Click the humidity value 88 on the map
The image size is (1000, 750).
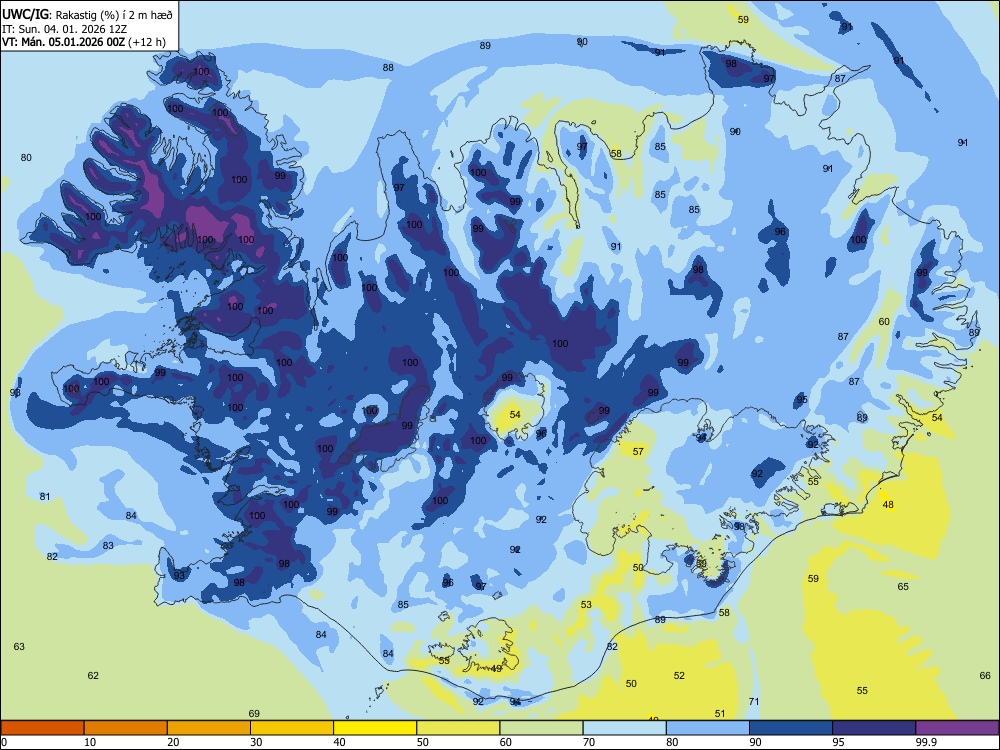388,68
